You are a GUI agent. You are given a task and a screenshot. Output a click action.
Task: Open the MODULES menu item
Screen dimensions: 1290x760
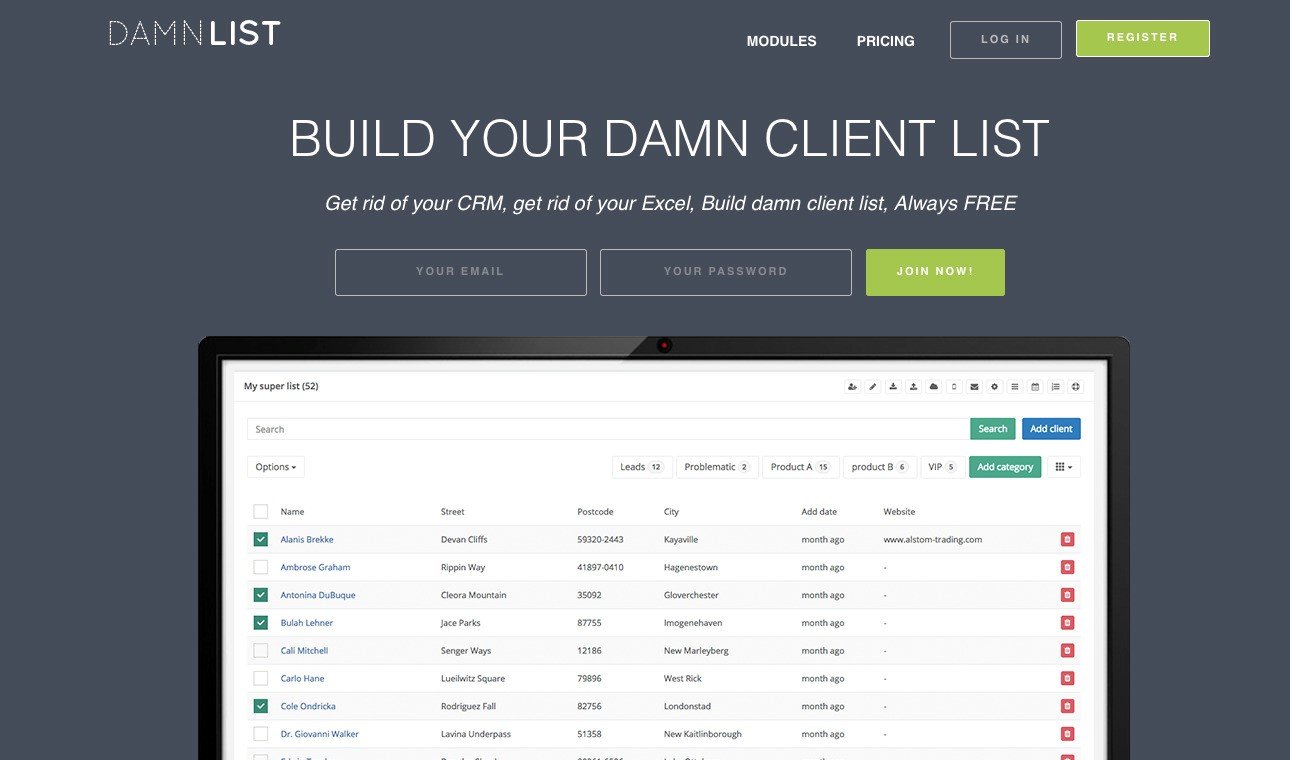(782, 41)
